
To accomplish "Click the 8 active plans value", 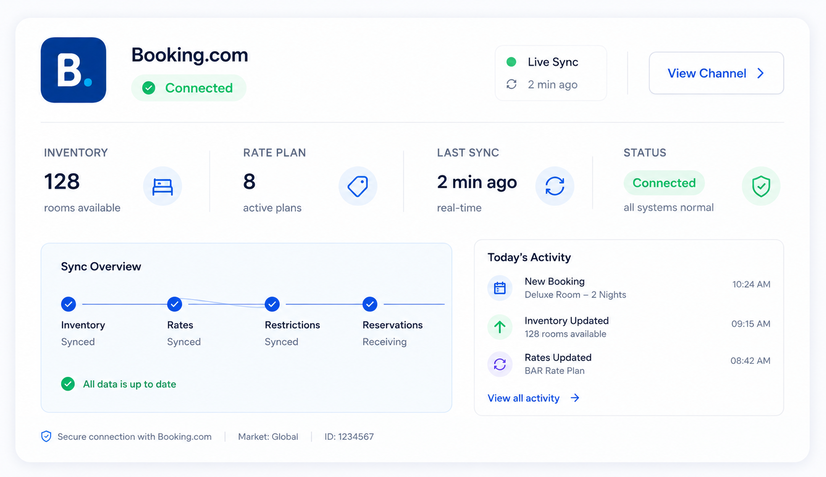I will tap(249, 182).
